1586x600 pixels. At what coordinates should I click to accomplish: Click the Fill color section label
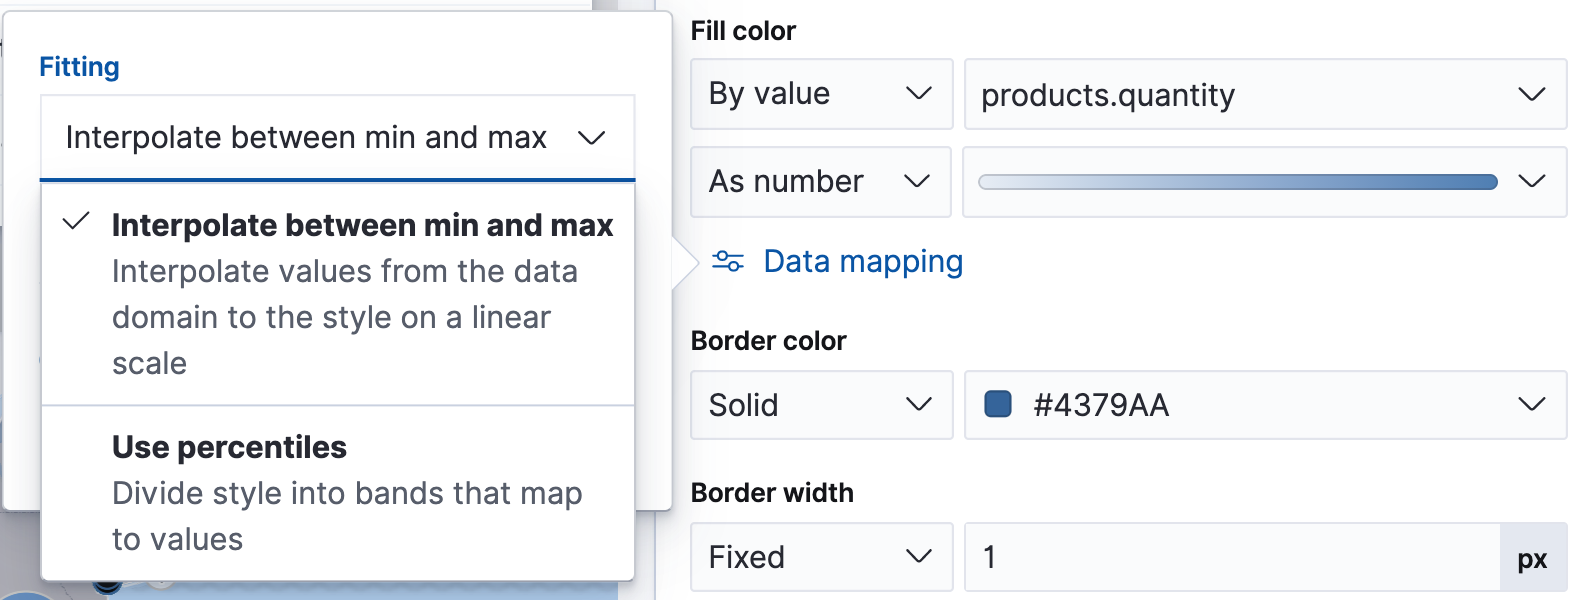[743, 31]
